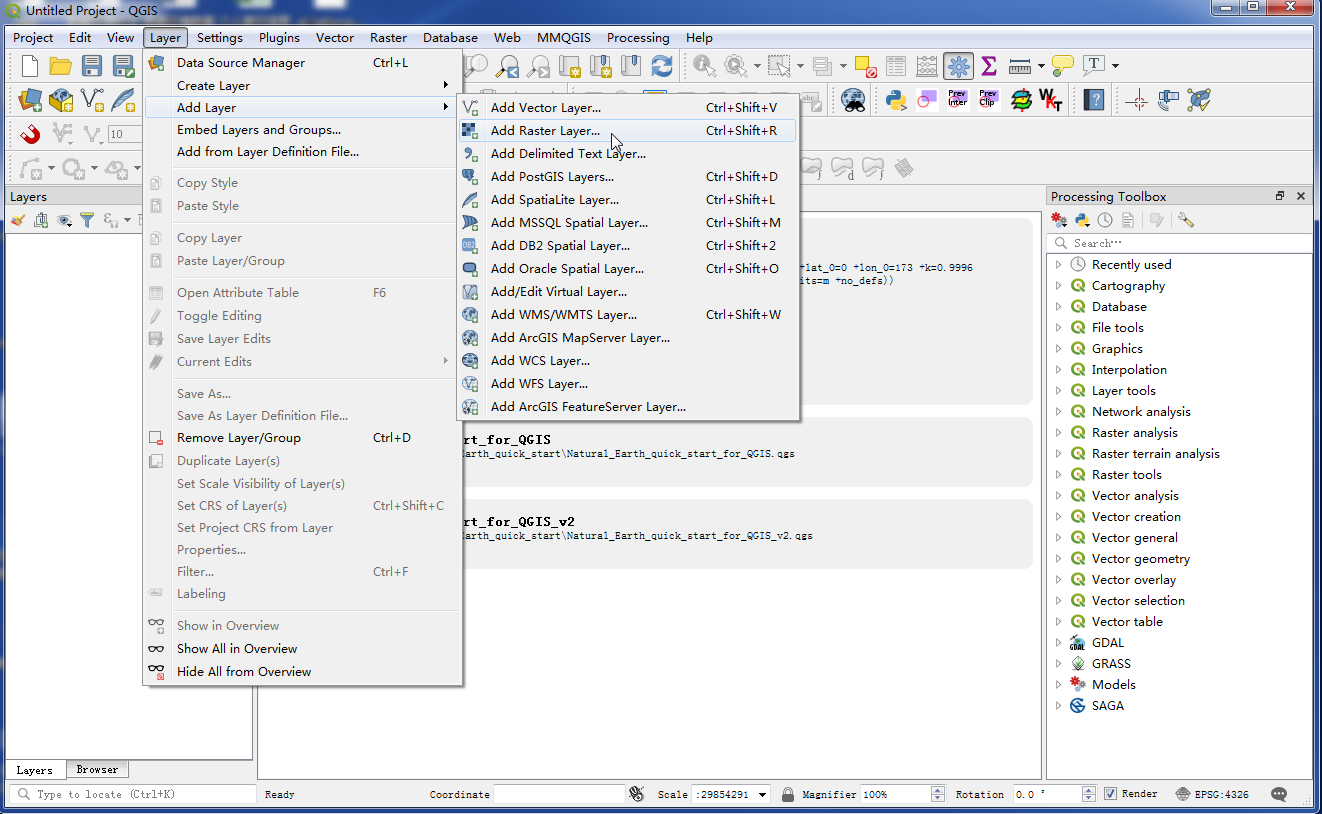Screen dimensions: 1322x814
Task: Click the Prev Inter plugin icon
Action: [x=958, y=100]
